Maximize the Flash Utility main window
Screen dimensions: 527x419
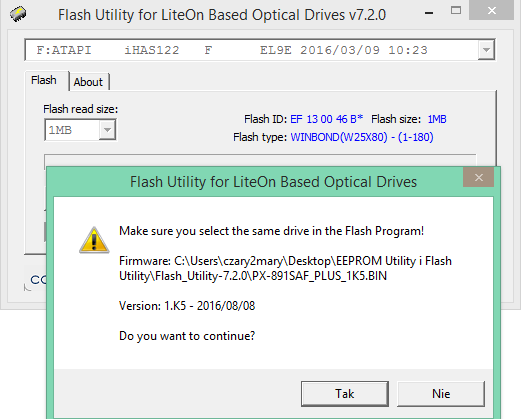456,11
